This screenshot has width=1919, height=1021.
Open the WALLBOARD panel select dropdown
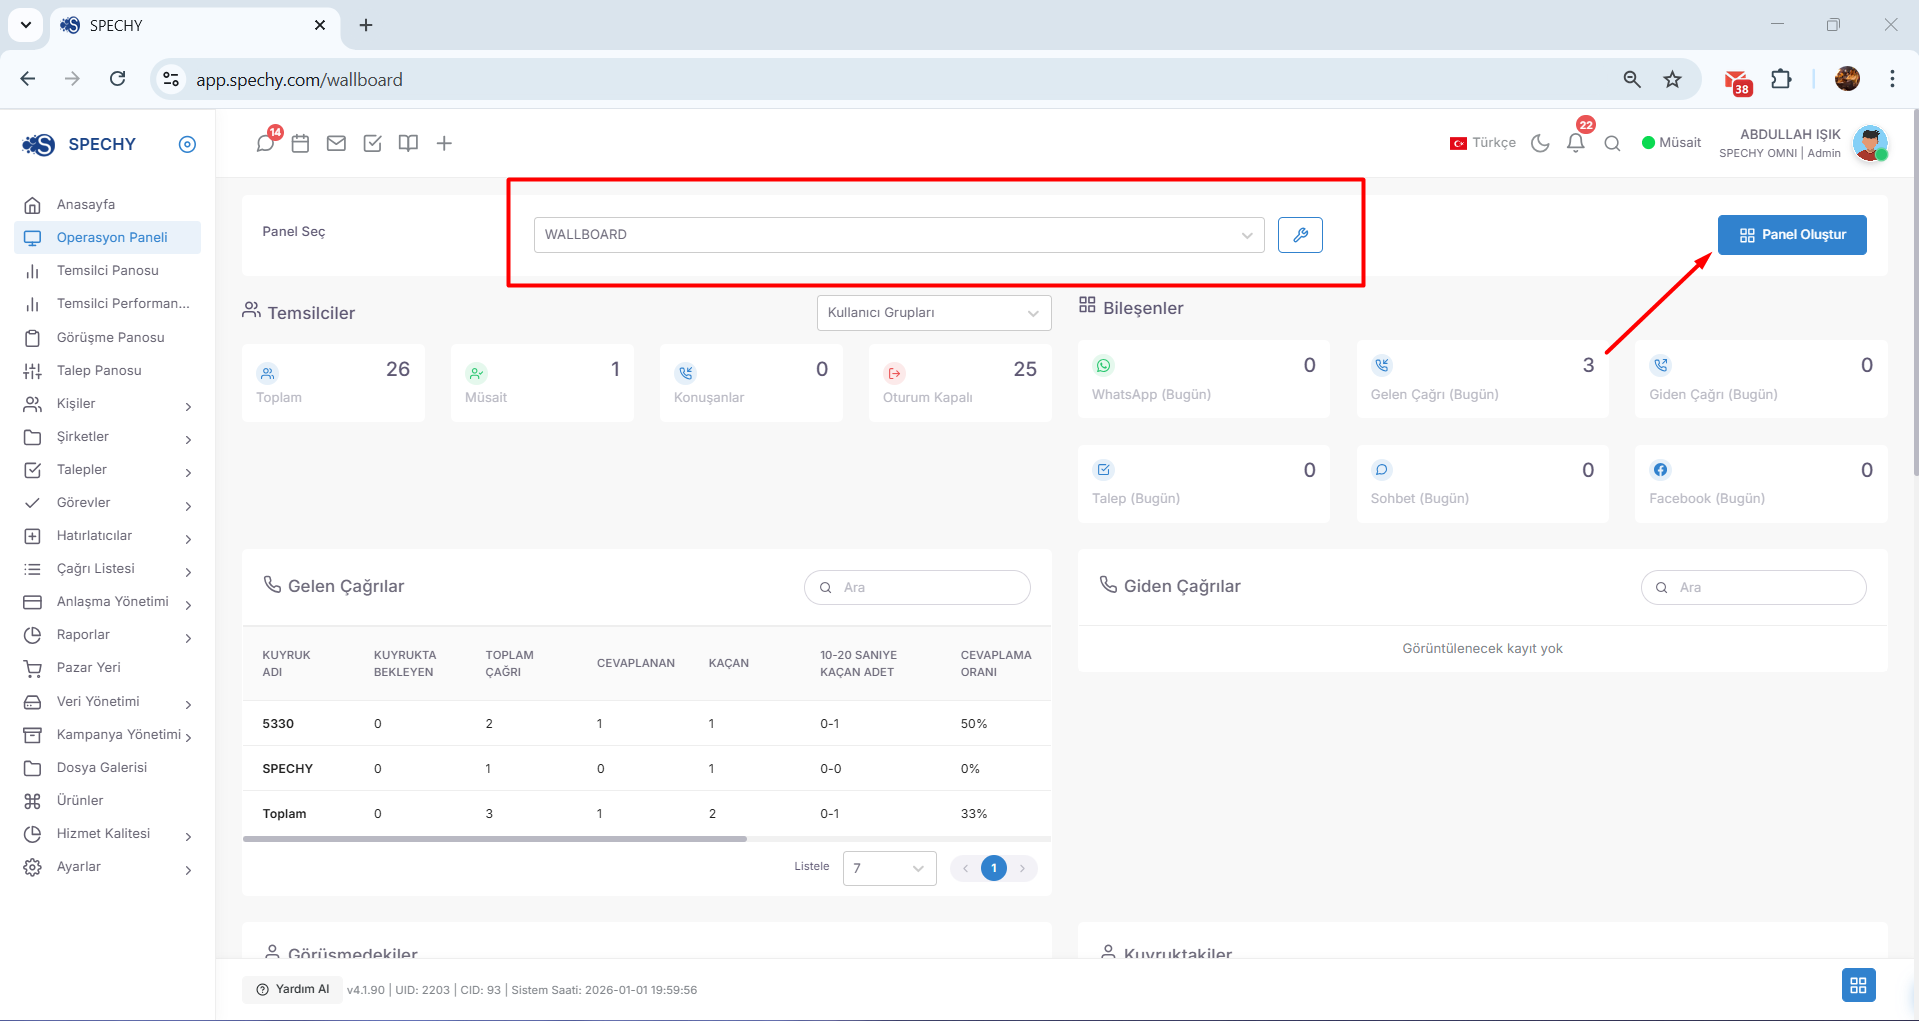[898, 235]
